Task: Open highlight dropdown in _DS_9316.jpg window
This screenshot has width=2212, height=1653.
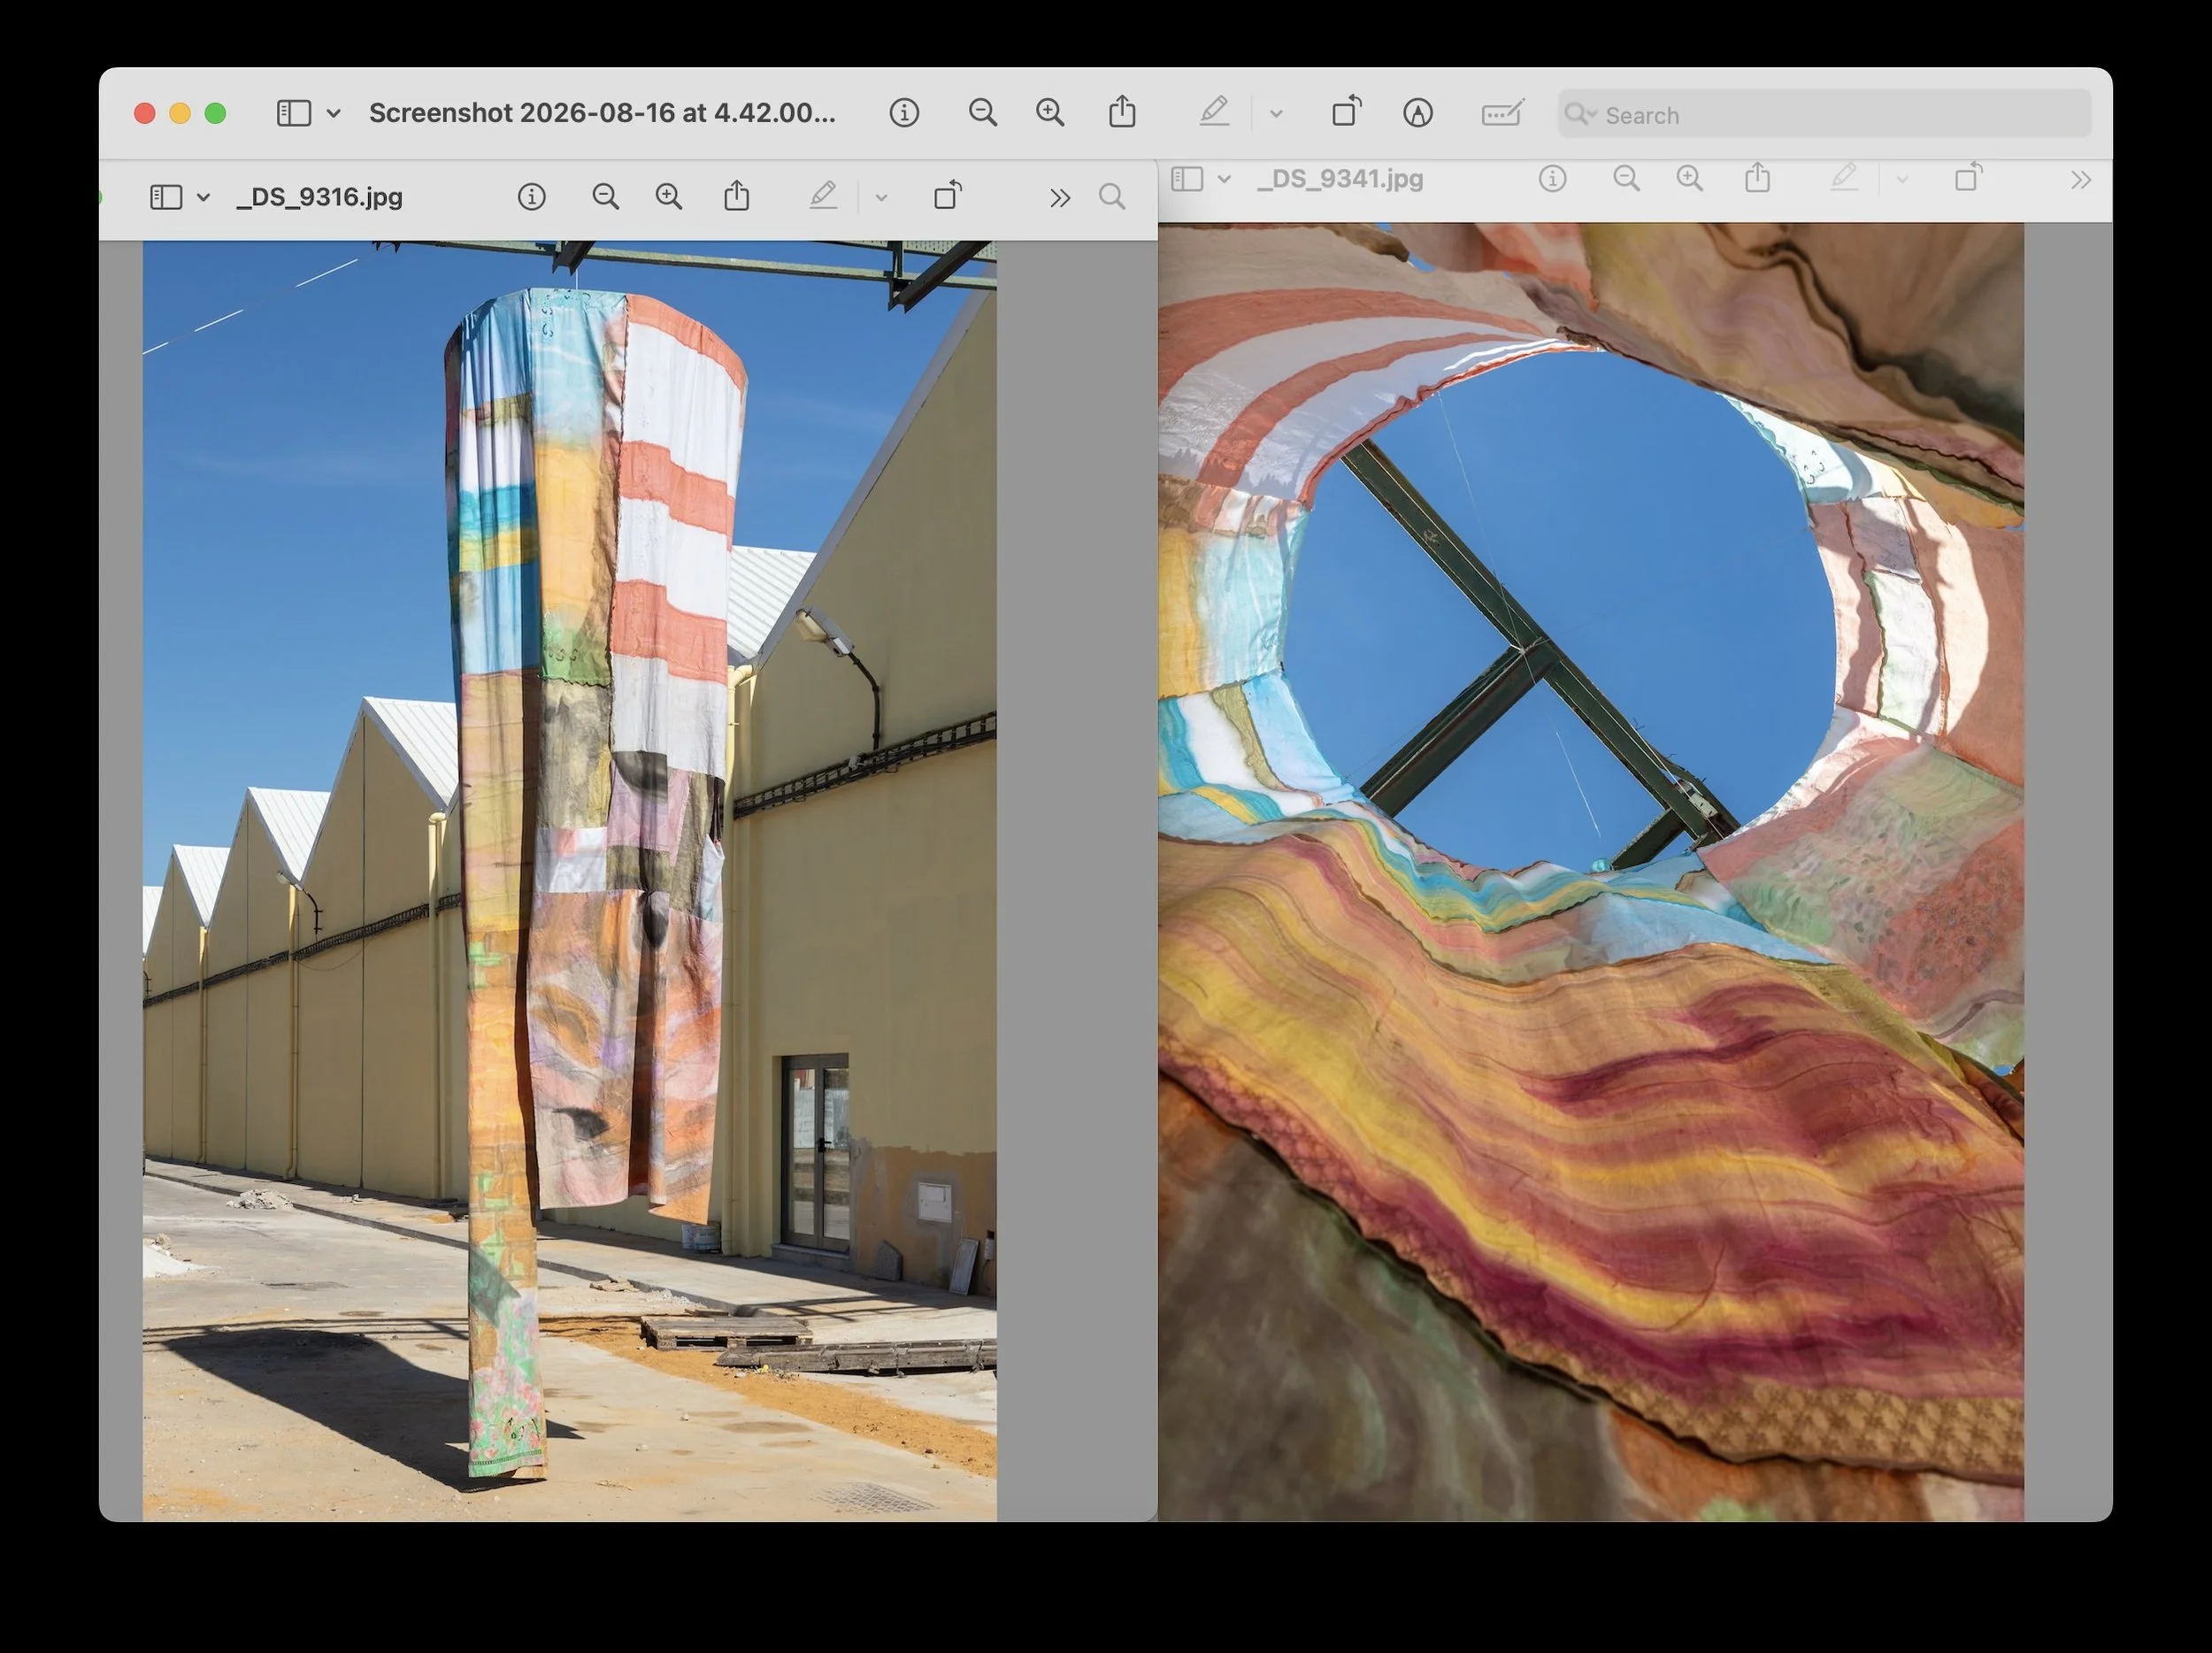Action: coord(881,198)
